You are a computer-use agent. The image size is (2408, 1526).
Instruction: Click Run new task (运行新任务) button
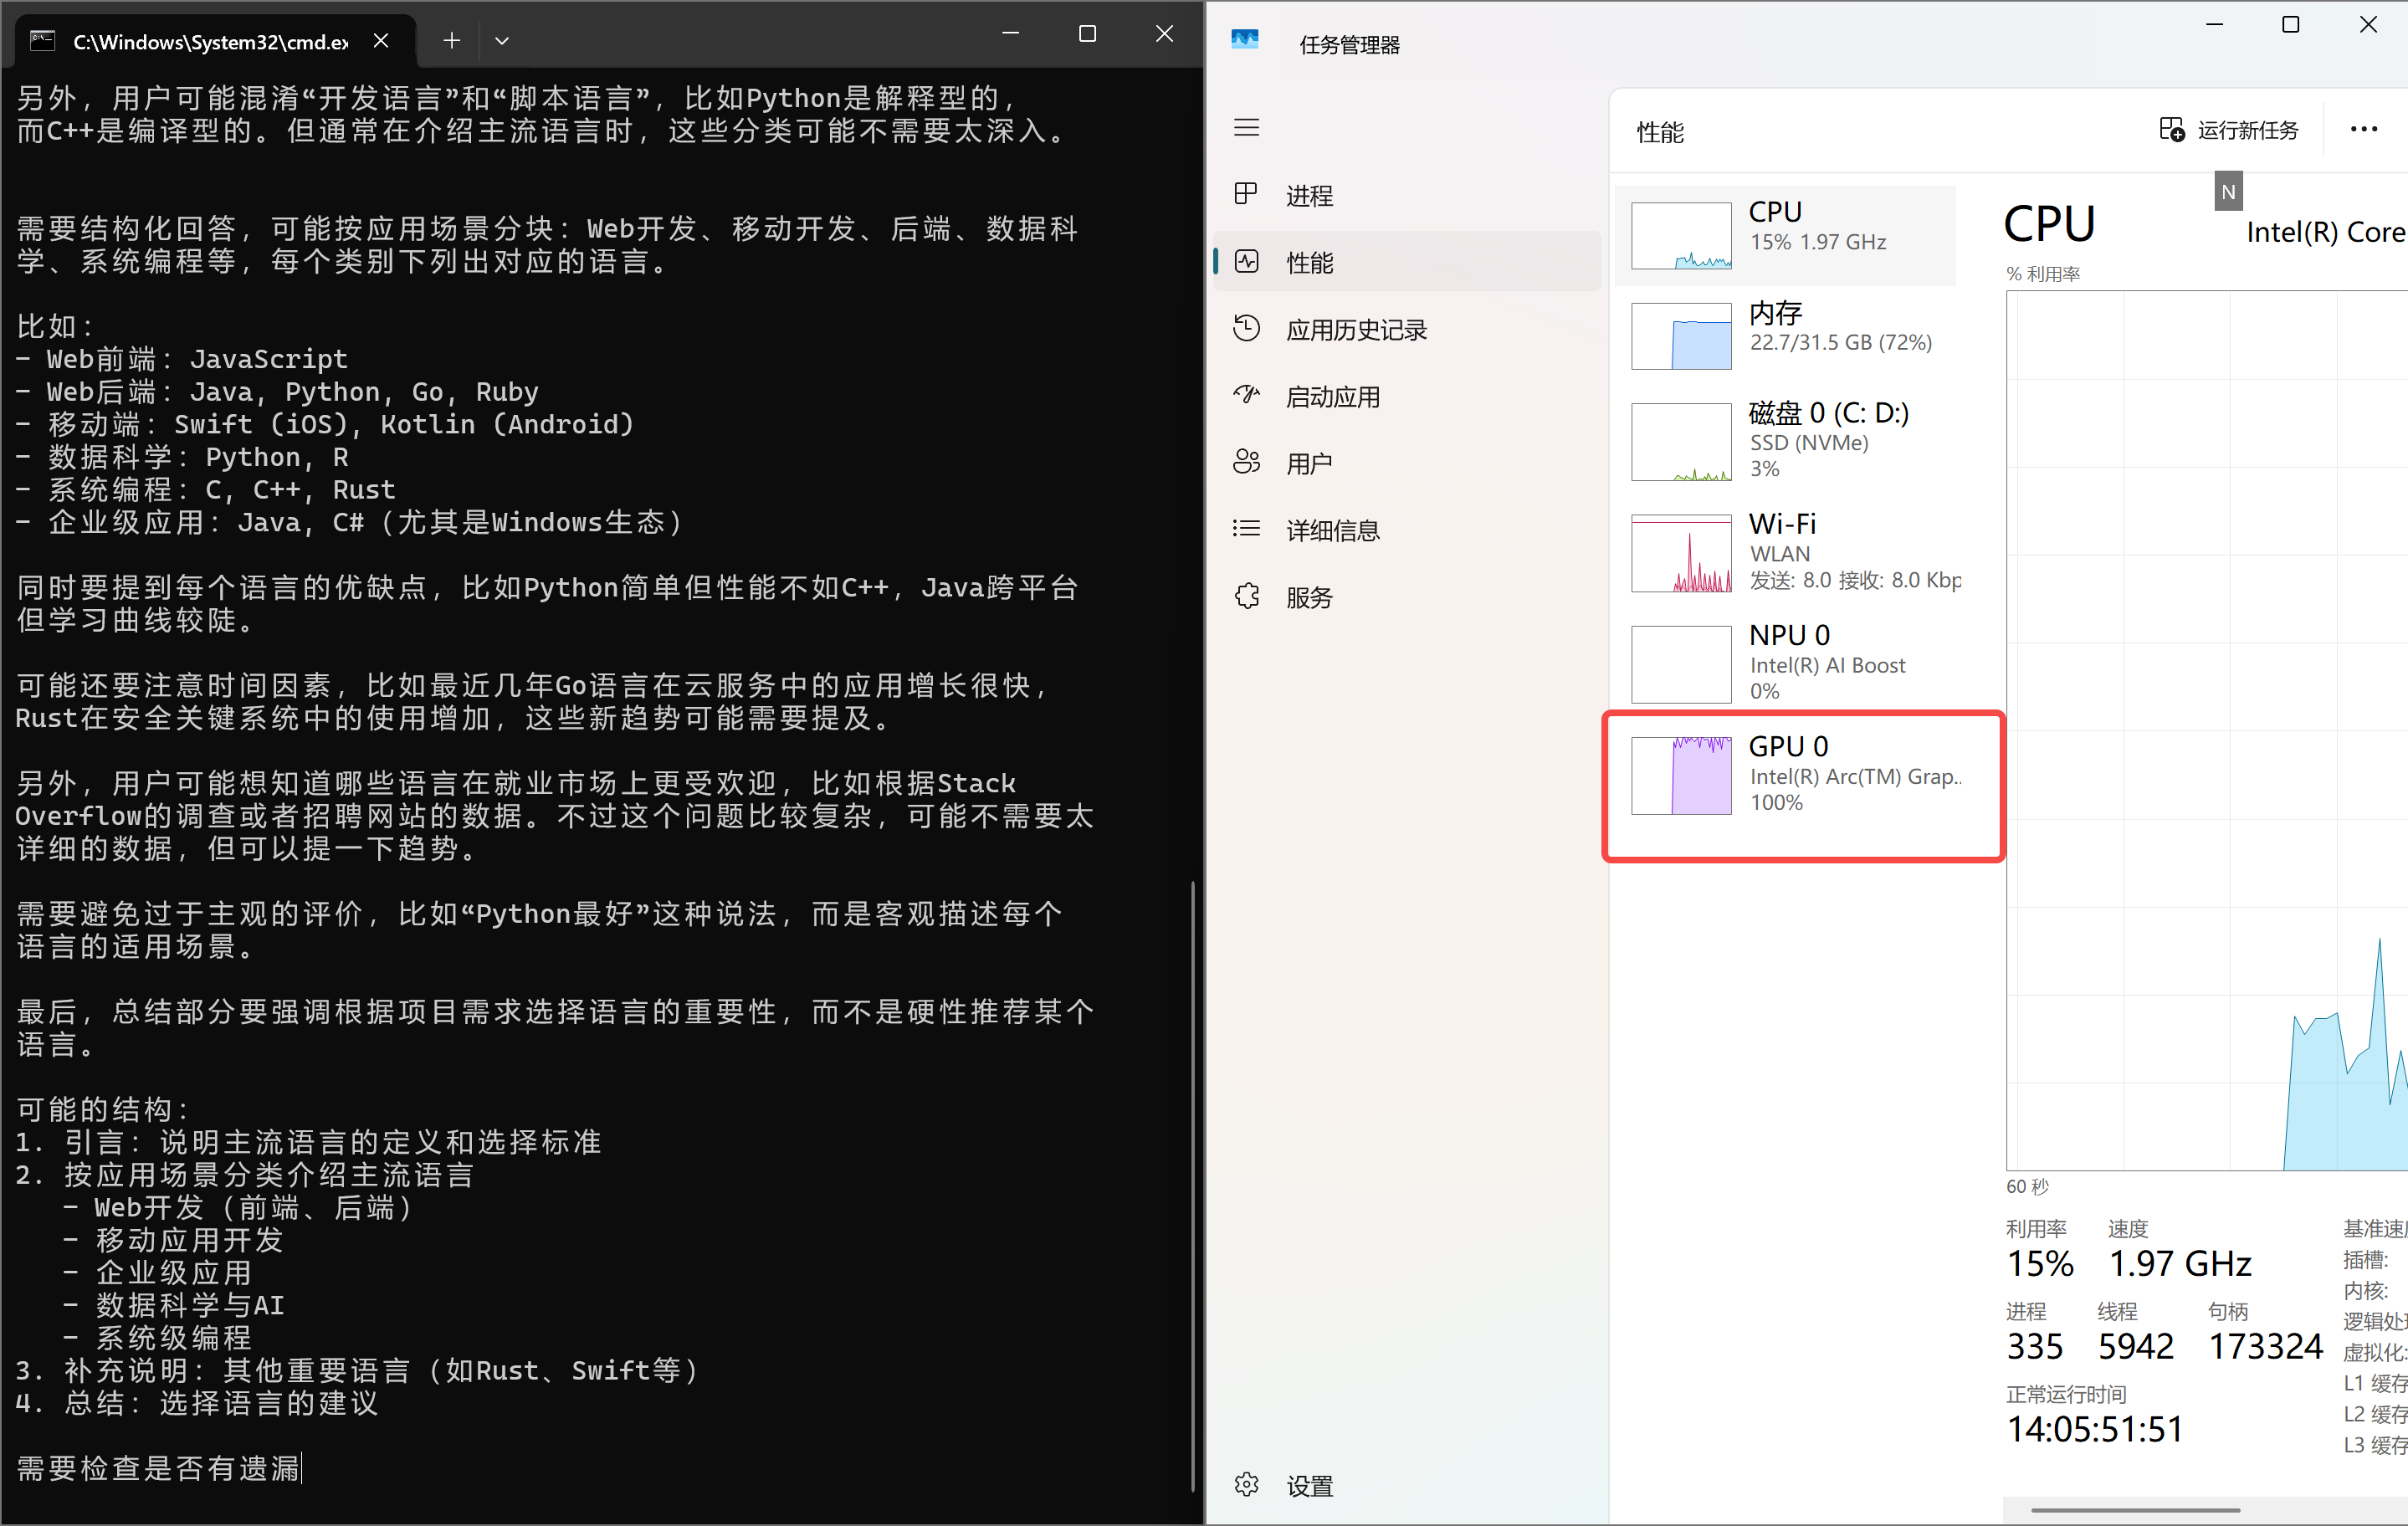tap(2229, 130)
